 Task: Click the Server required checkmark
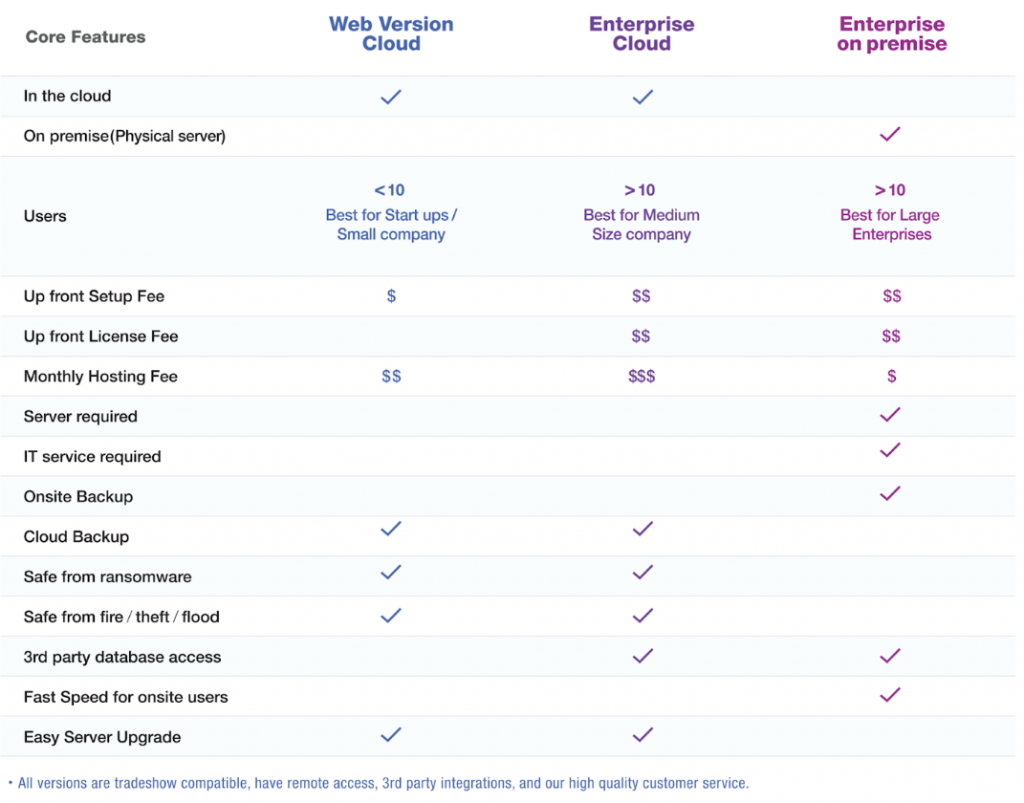[890, 415]
